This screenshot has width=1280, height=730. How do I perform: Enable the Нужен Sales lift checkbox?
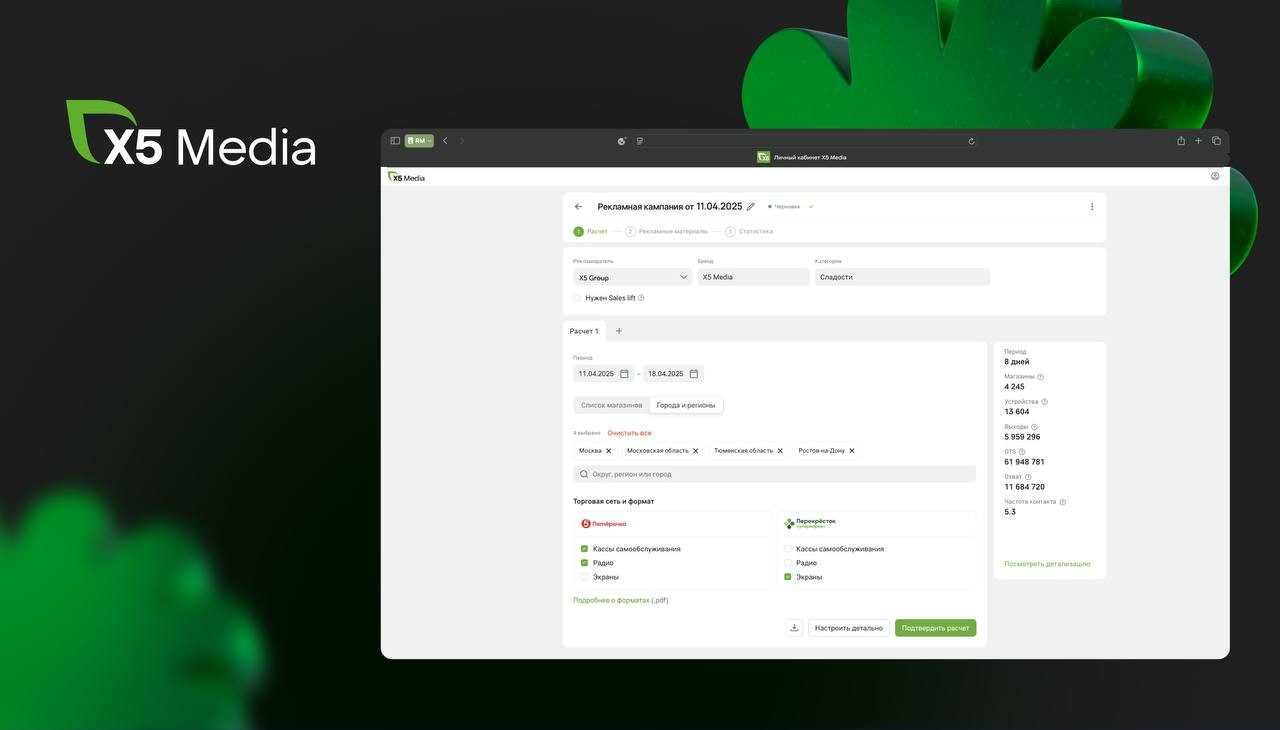pyautogui.click(x=577, y=298)
